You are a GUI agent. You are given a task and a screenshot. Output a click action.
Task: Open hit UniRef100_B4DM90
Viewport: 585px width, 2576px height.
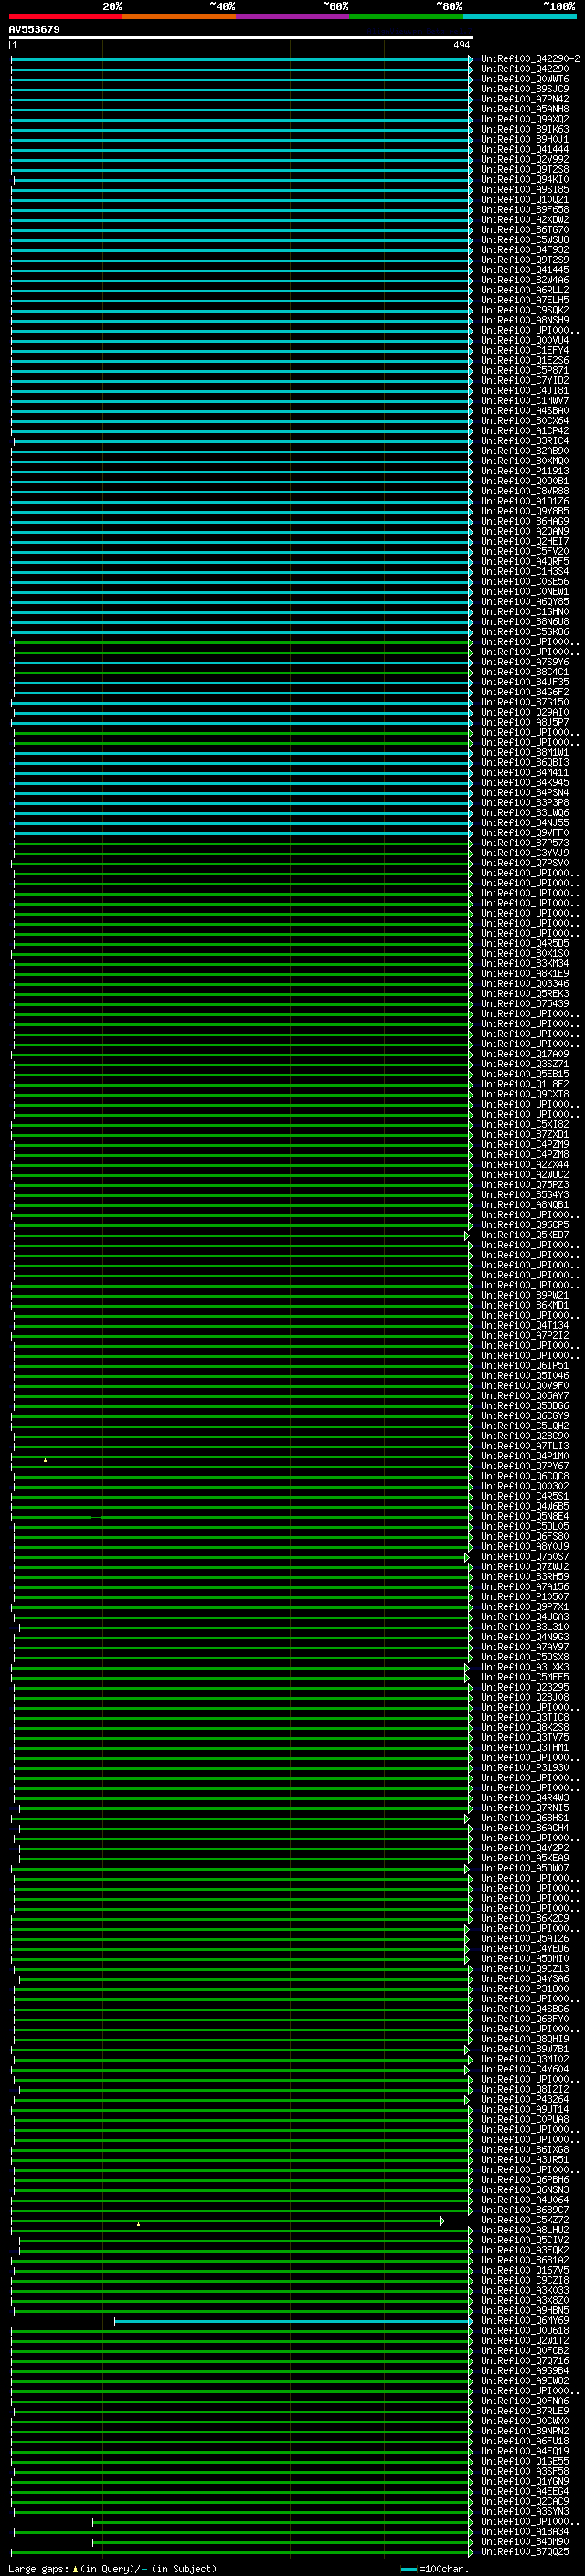[x=525, y=2542]
